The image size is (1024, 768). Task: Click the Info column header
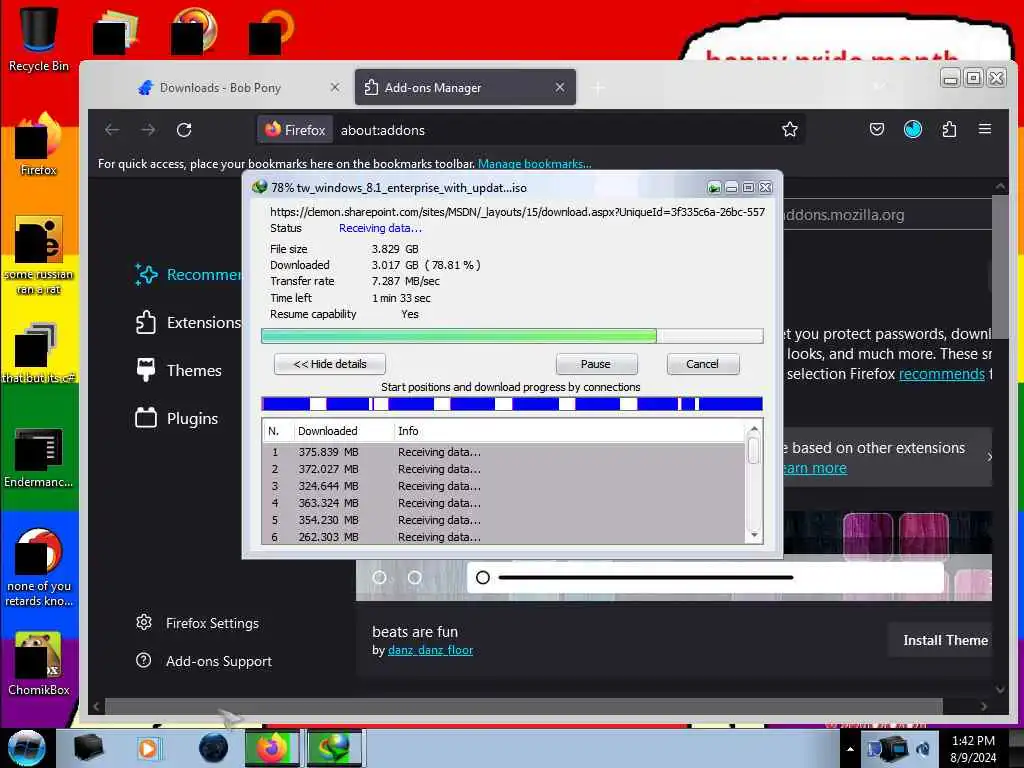pos(569,431)
